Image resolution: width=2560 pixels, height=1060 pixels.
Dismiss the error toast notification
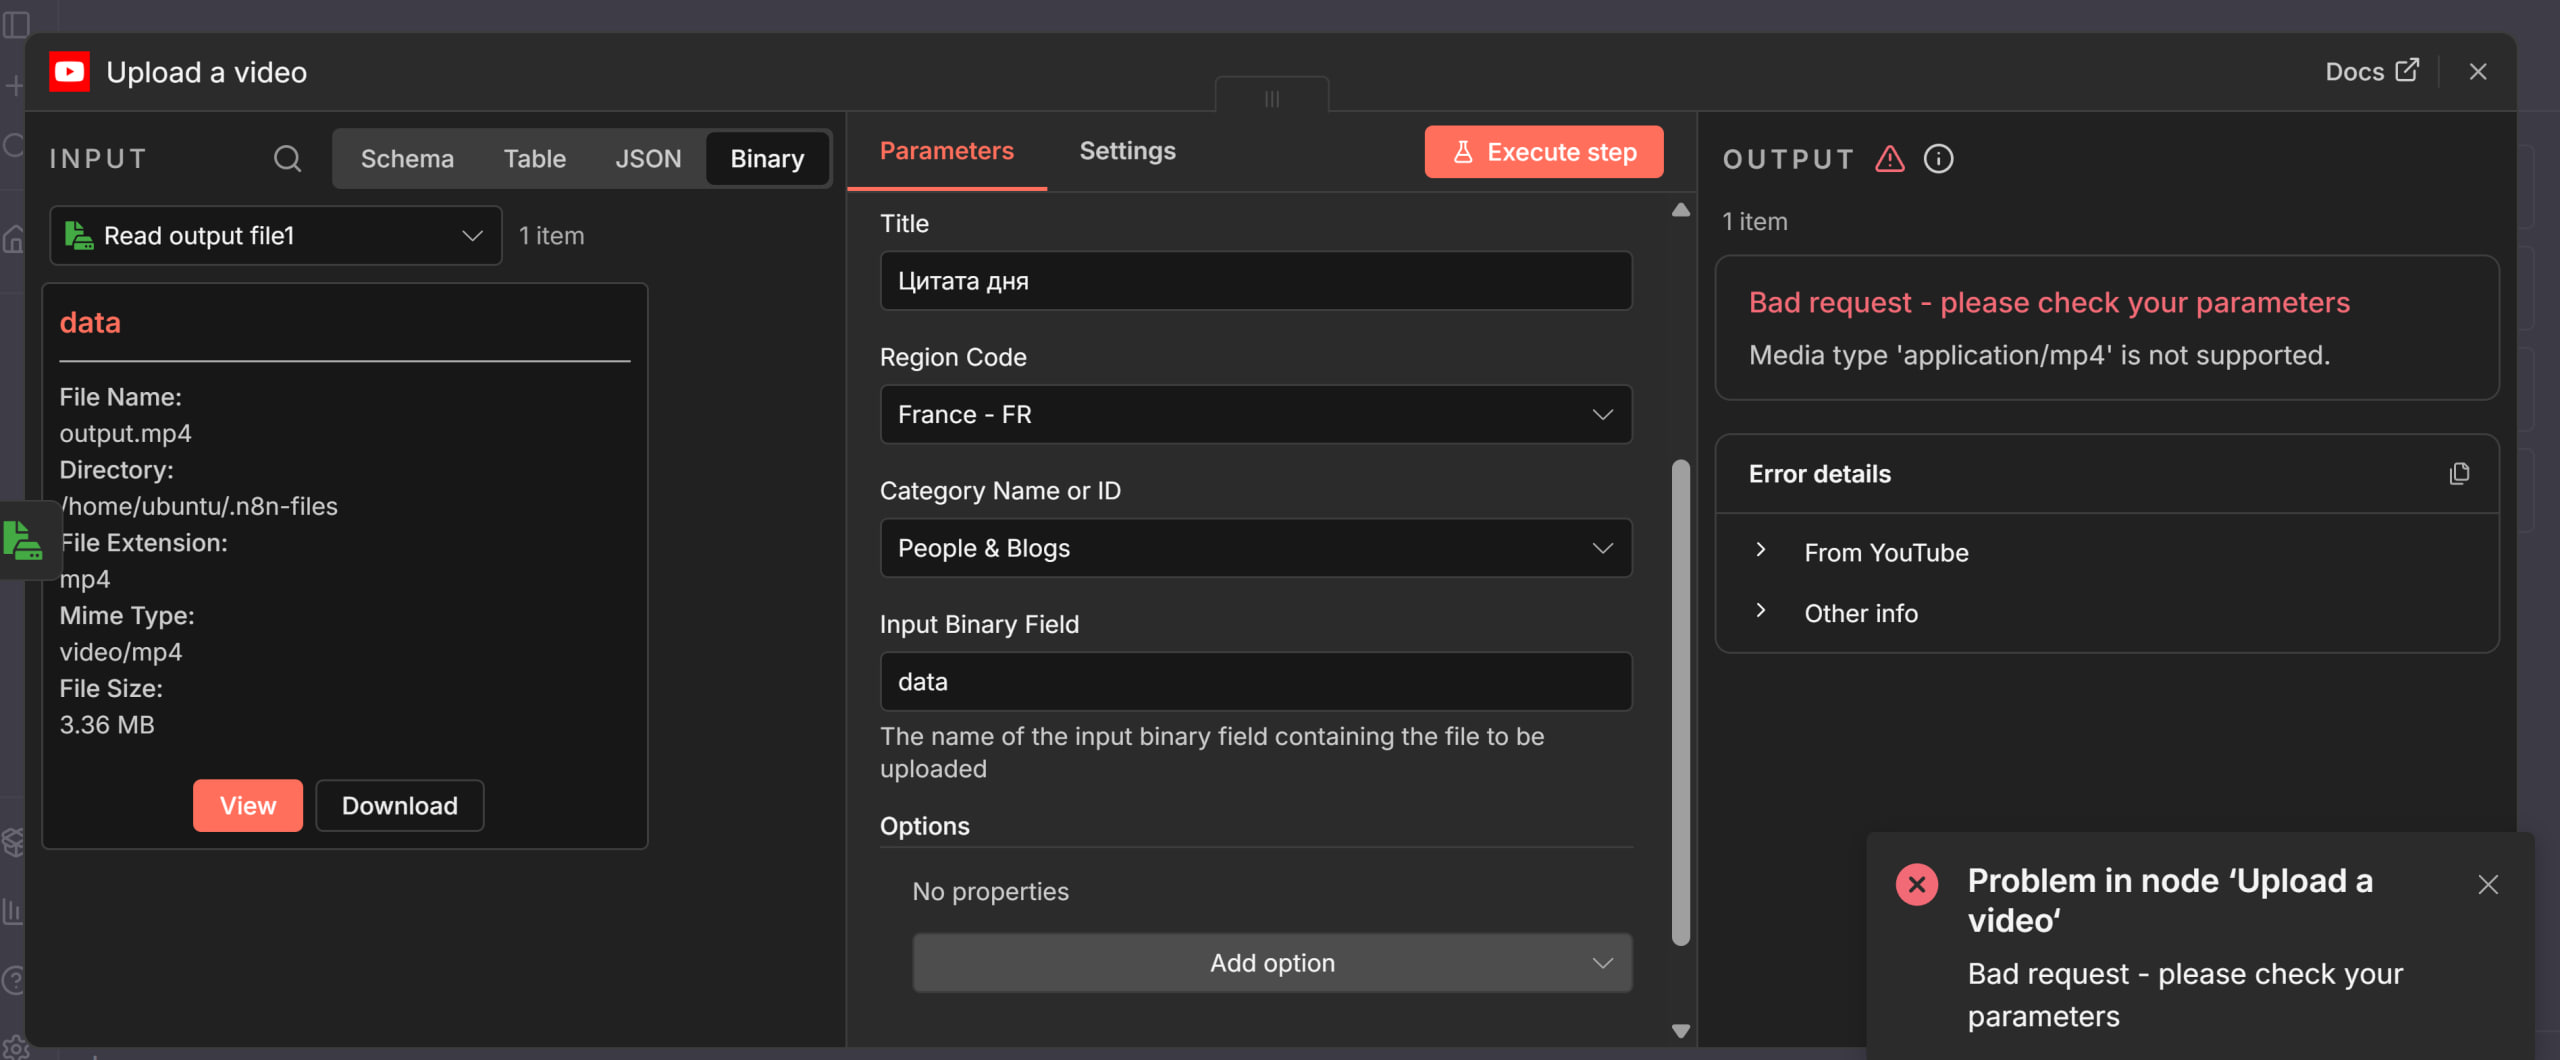2488,884
